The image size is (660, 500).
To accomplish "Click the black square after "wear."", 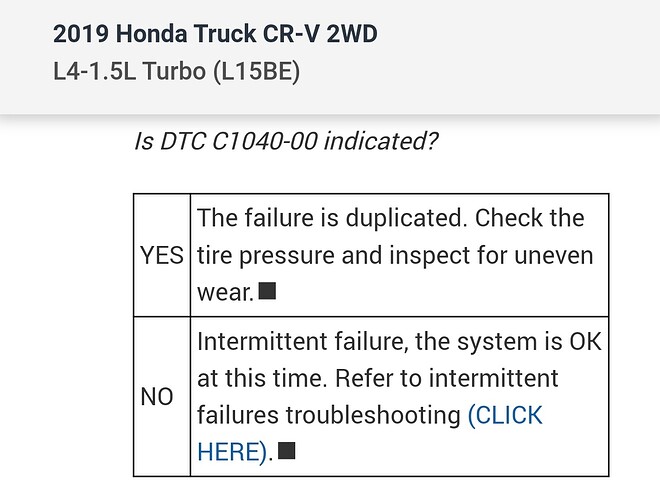I will pyautogui.click(x=267, y=292).
